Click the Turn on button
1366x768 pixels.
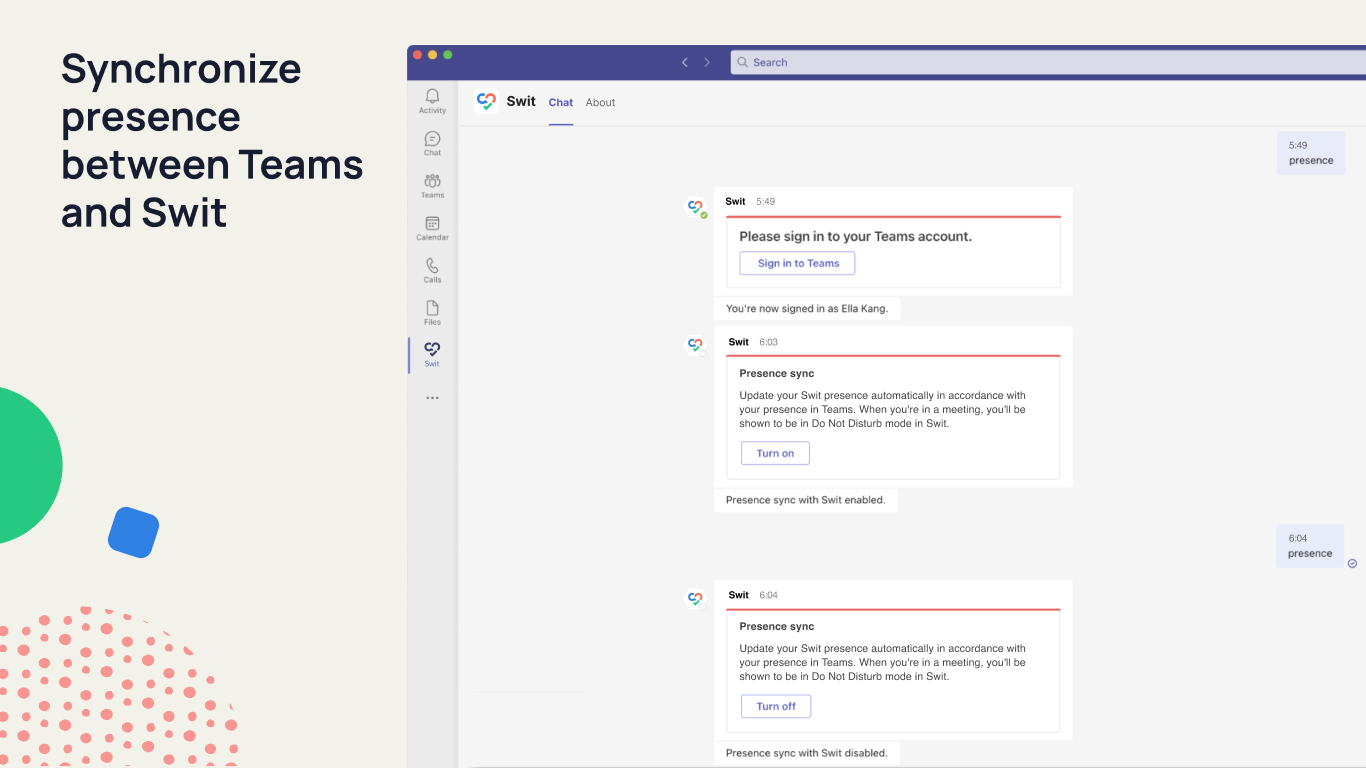pyautogui.click(x=775, y=453)
